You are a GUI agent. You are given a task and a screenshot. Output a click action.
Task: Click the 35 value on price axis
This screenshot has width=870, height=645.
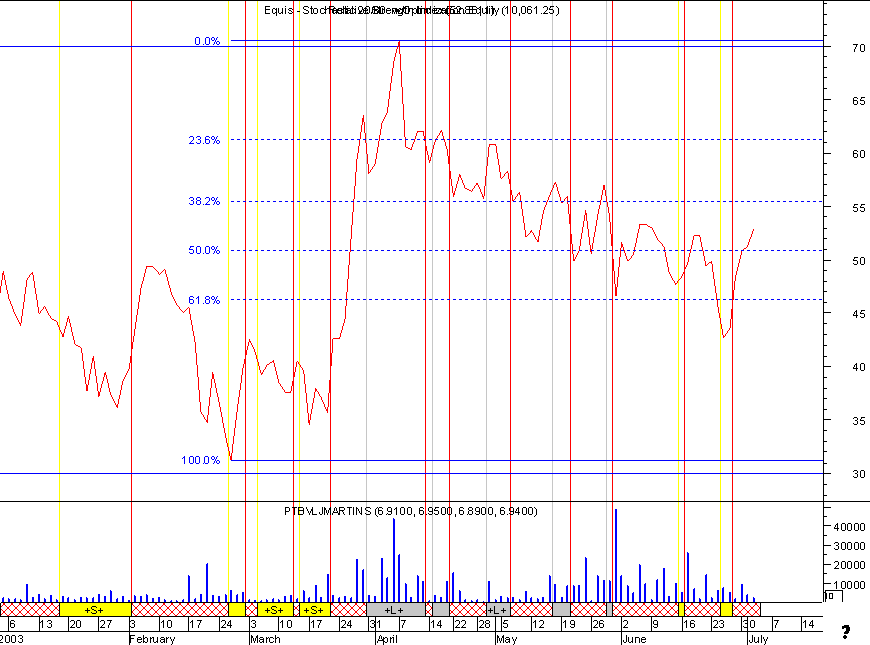(x=859, y=421)
